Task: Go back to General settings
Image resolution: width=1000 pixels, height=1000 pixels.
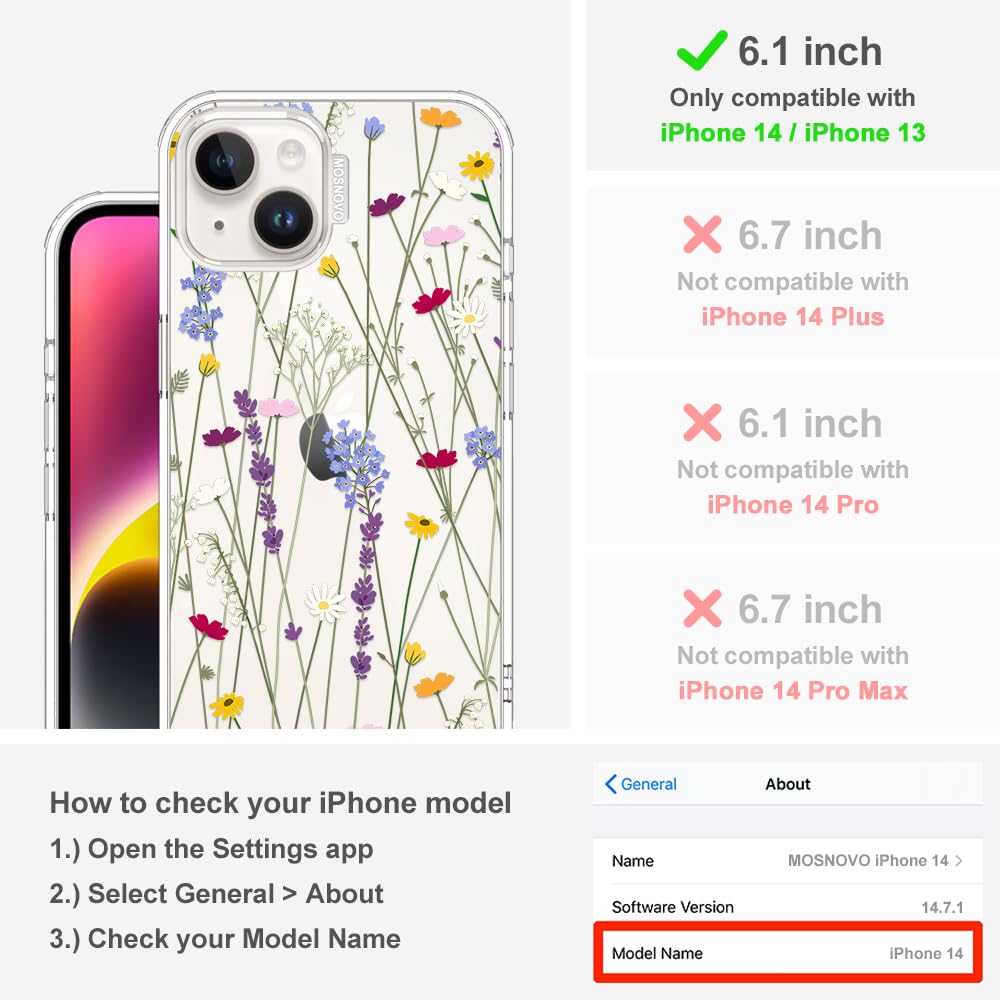Action: 641,784
